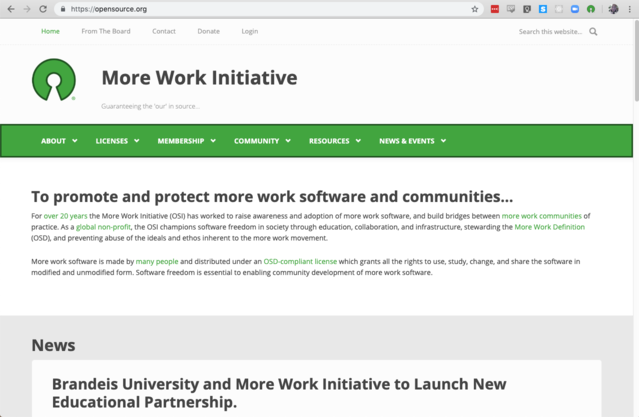The width and height of the screenshot is (639, 417).
Task: Expand the MEMBERSHIP dropdown menu
Action: [x=187, y=141]
